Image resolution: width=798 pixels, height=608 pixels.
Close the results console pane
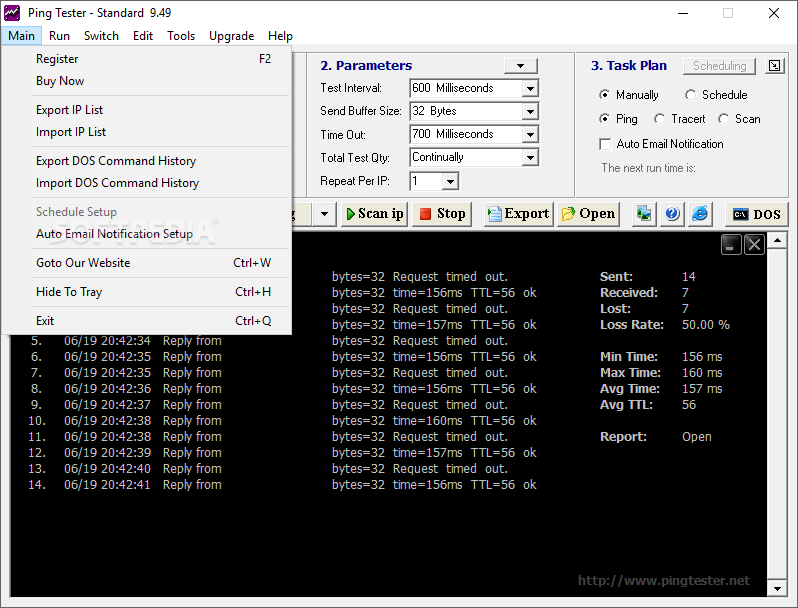[754, 245]
